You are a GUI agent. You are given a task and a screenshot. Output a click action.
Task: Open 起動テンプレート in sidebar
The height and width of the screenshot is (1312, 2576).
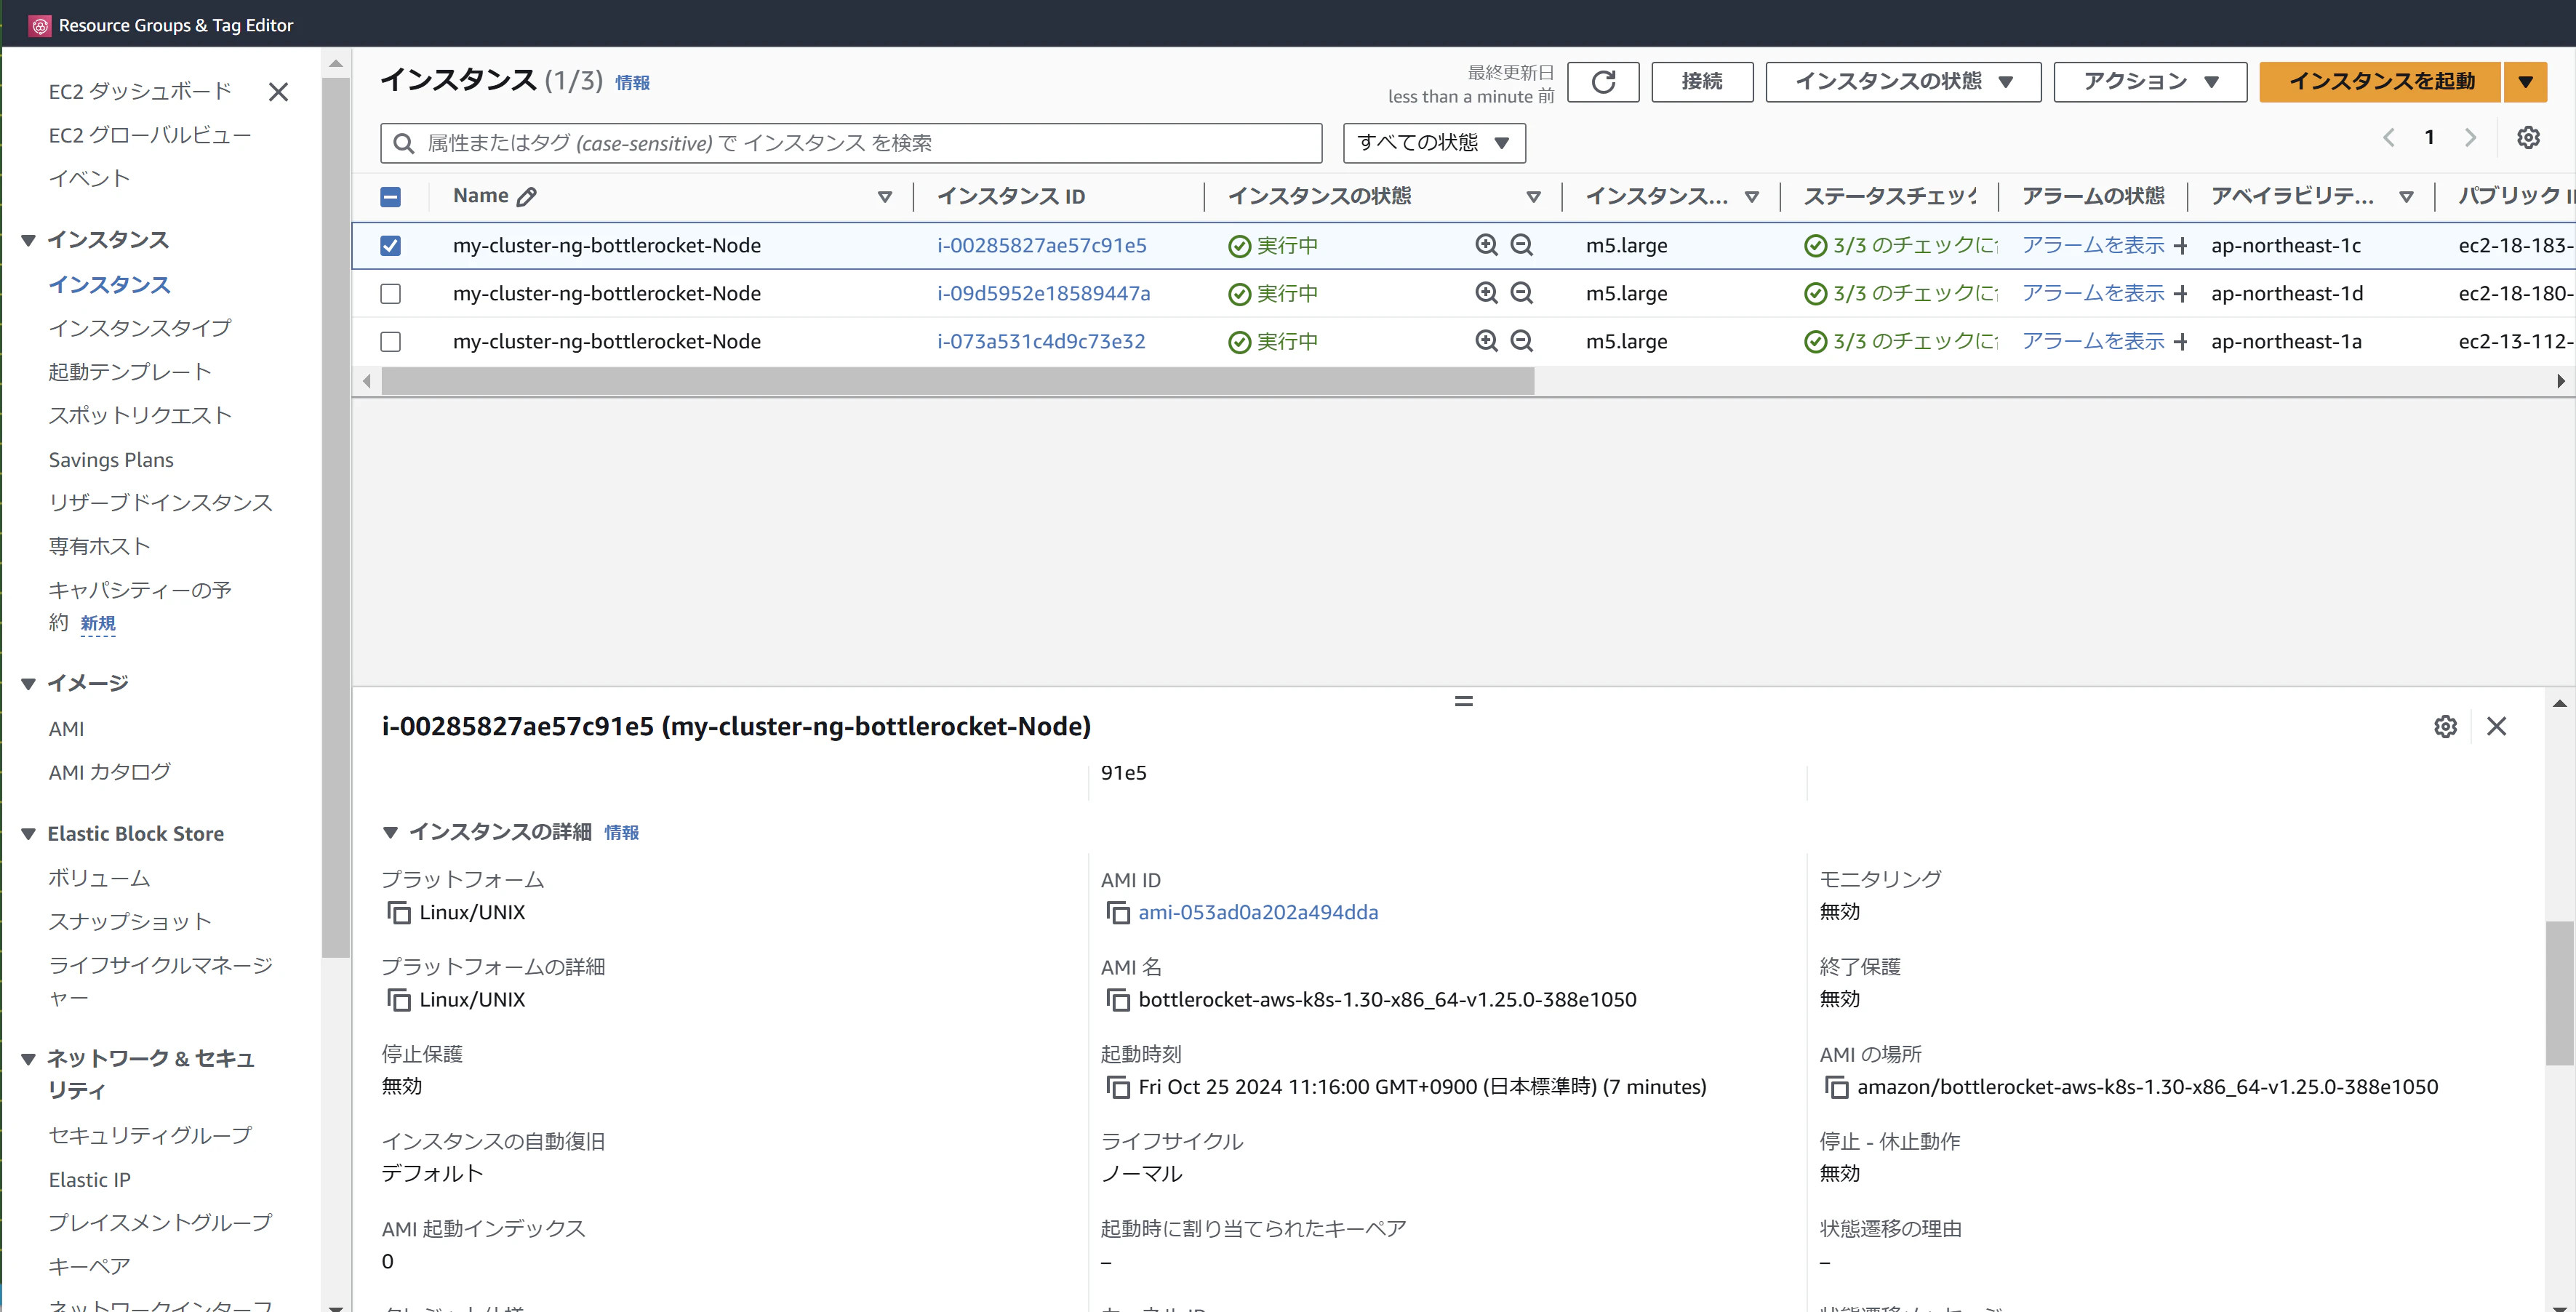pyautogui.click(x=130, y=372)
